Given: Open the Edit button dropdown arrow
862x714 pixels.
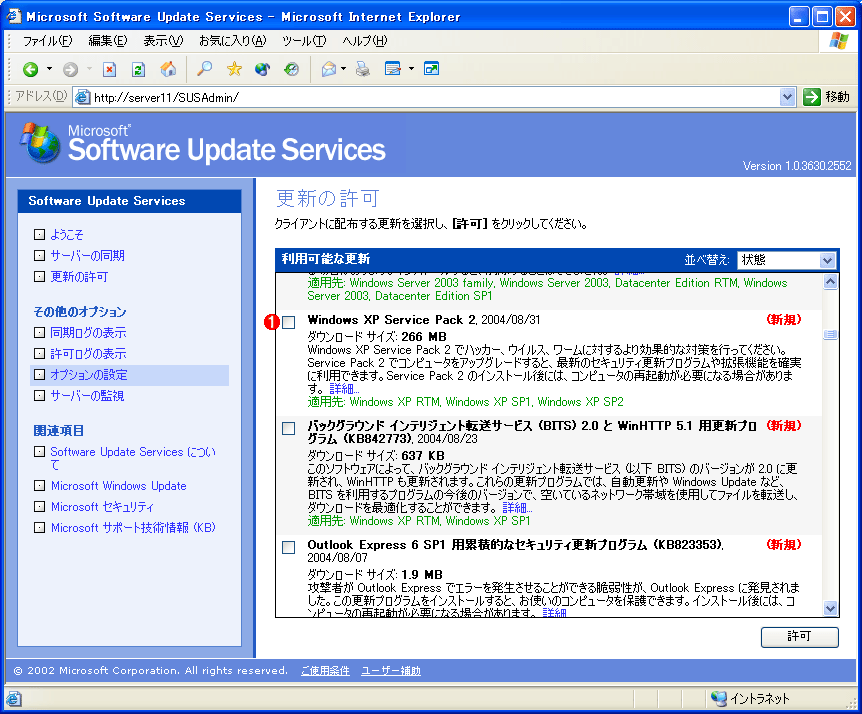Looking at the screenshot, I should click(411, 69).
